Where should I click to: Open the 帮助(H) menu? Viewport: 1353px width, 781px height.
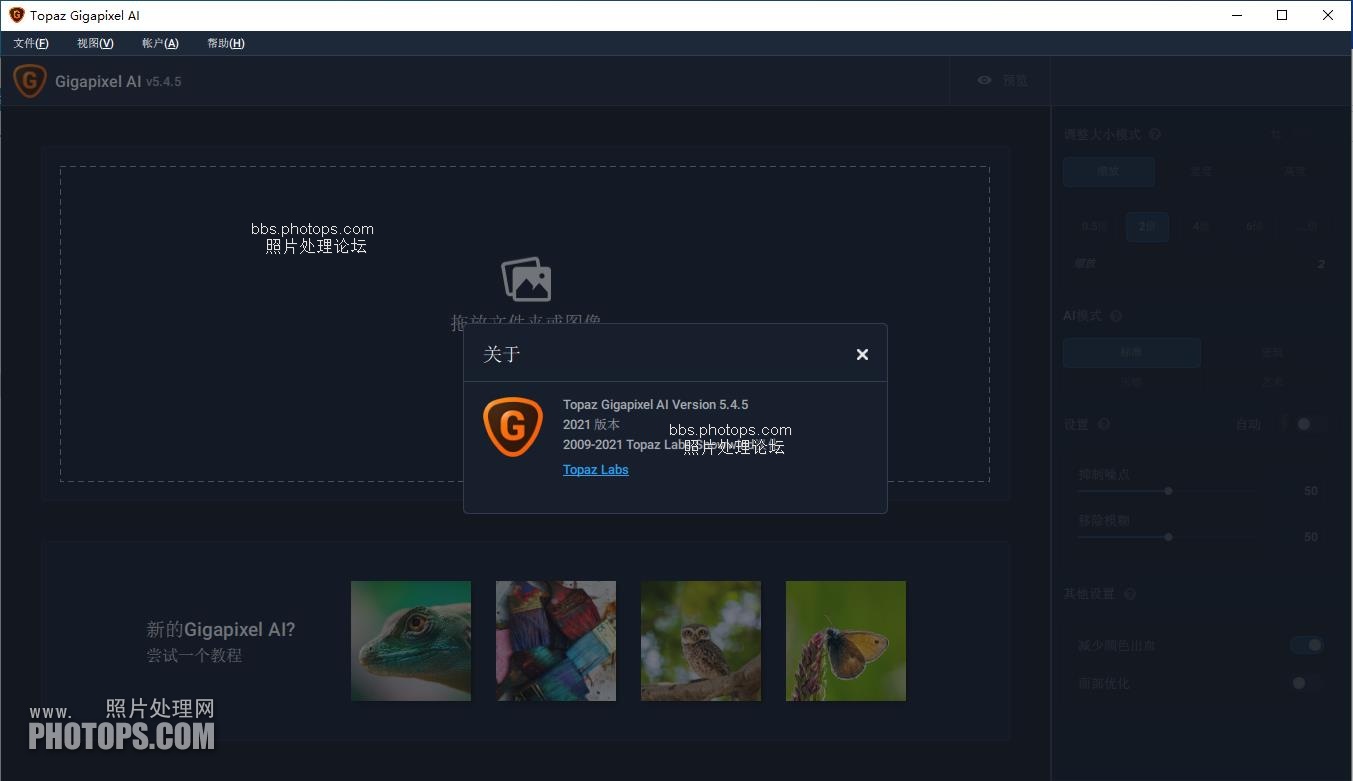click(226, 43)
